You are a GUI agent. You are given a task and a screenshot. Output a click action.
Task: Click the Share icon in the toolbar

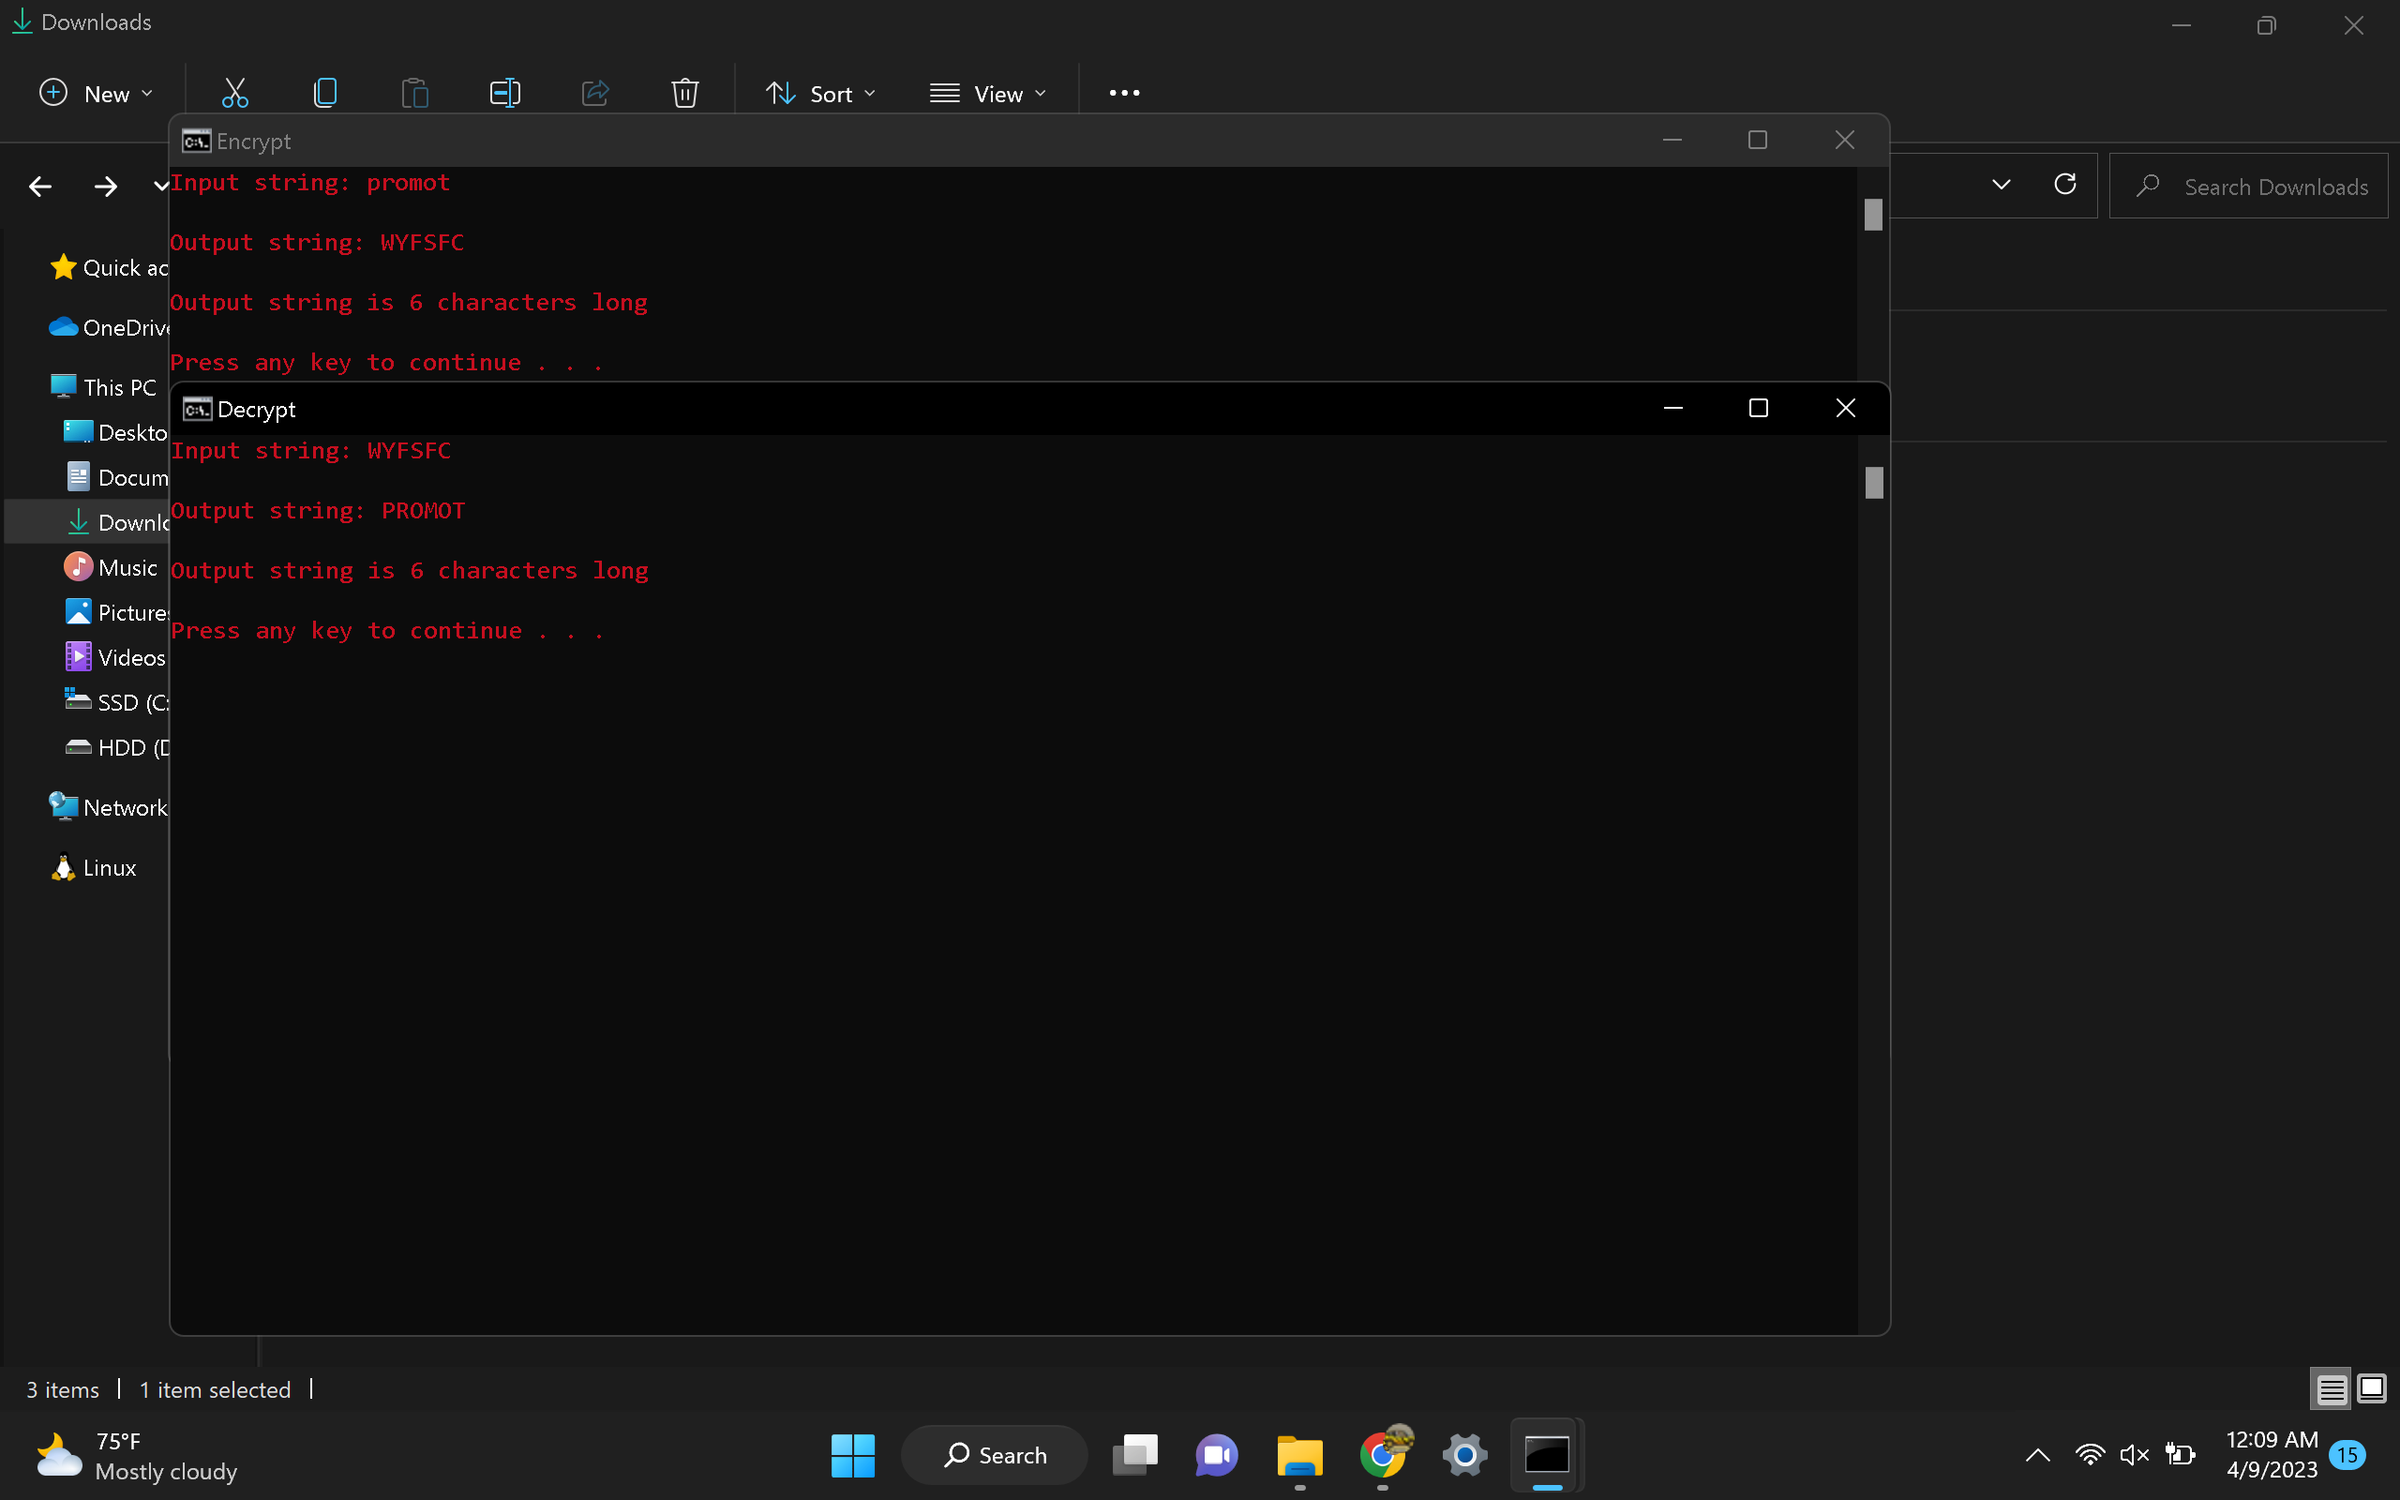pos(594,92)
